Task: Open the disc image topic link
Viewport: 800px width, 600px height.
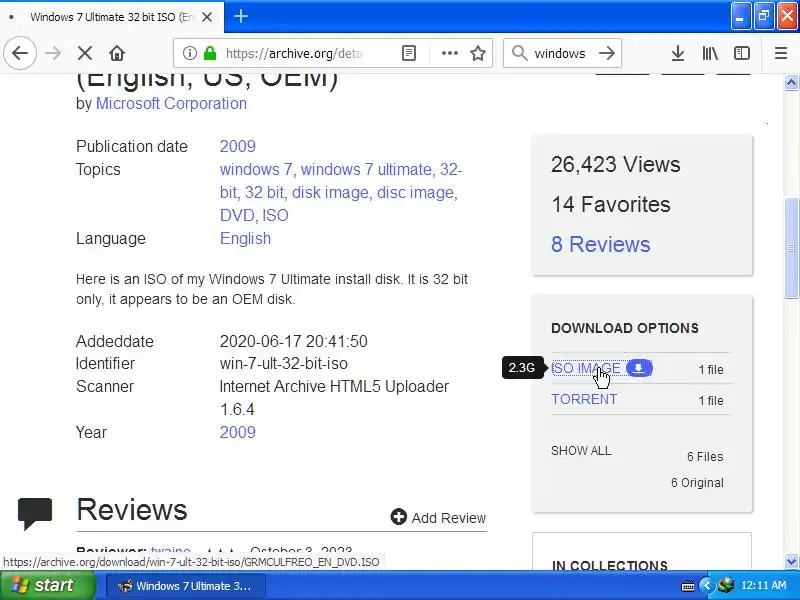Action: (x=415, y=192)
